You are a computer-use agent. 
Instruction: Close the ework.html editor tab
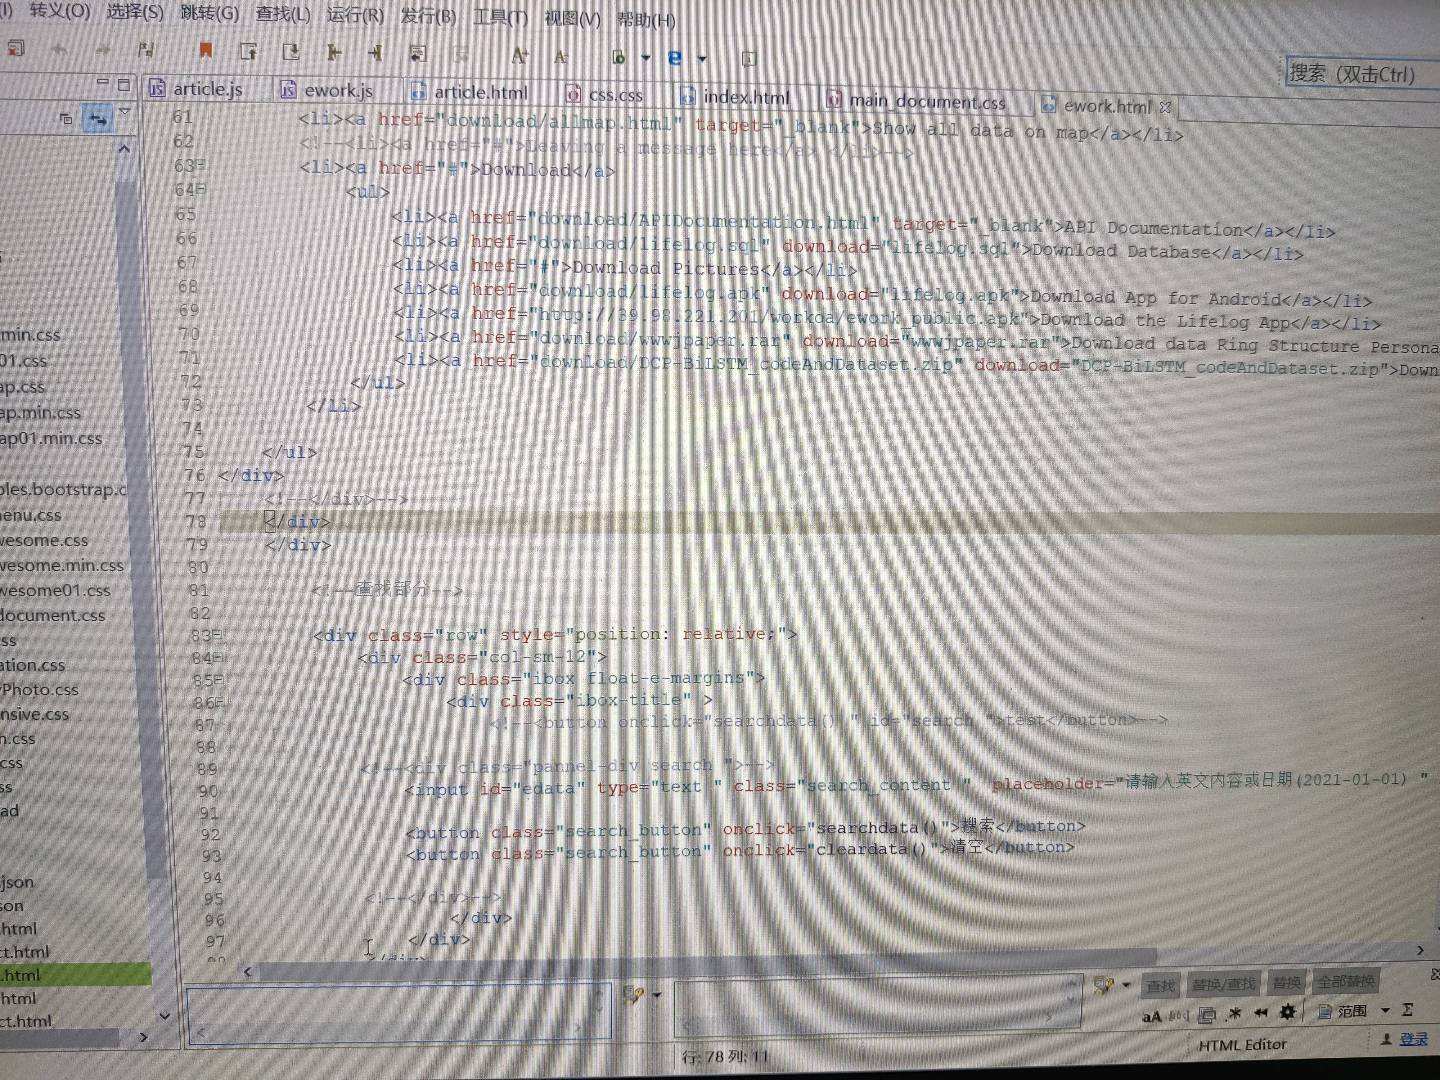tap(1165, 106)
